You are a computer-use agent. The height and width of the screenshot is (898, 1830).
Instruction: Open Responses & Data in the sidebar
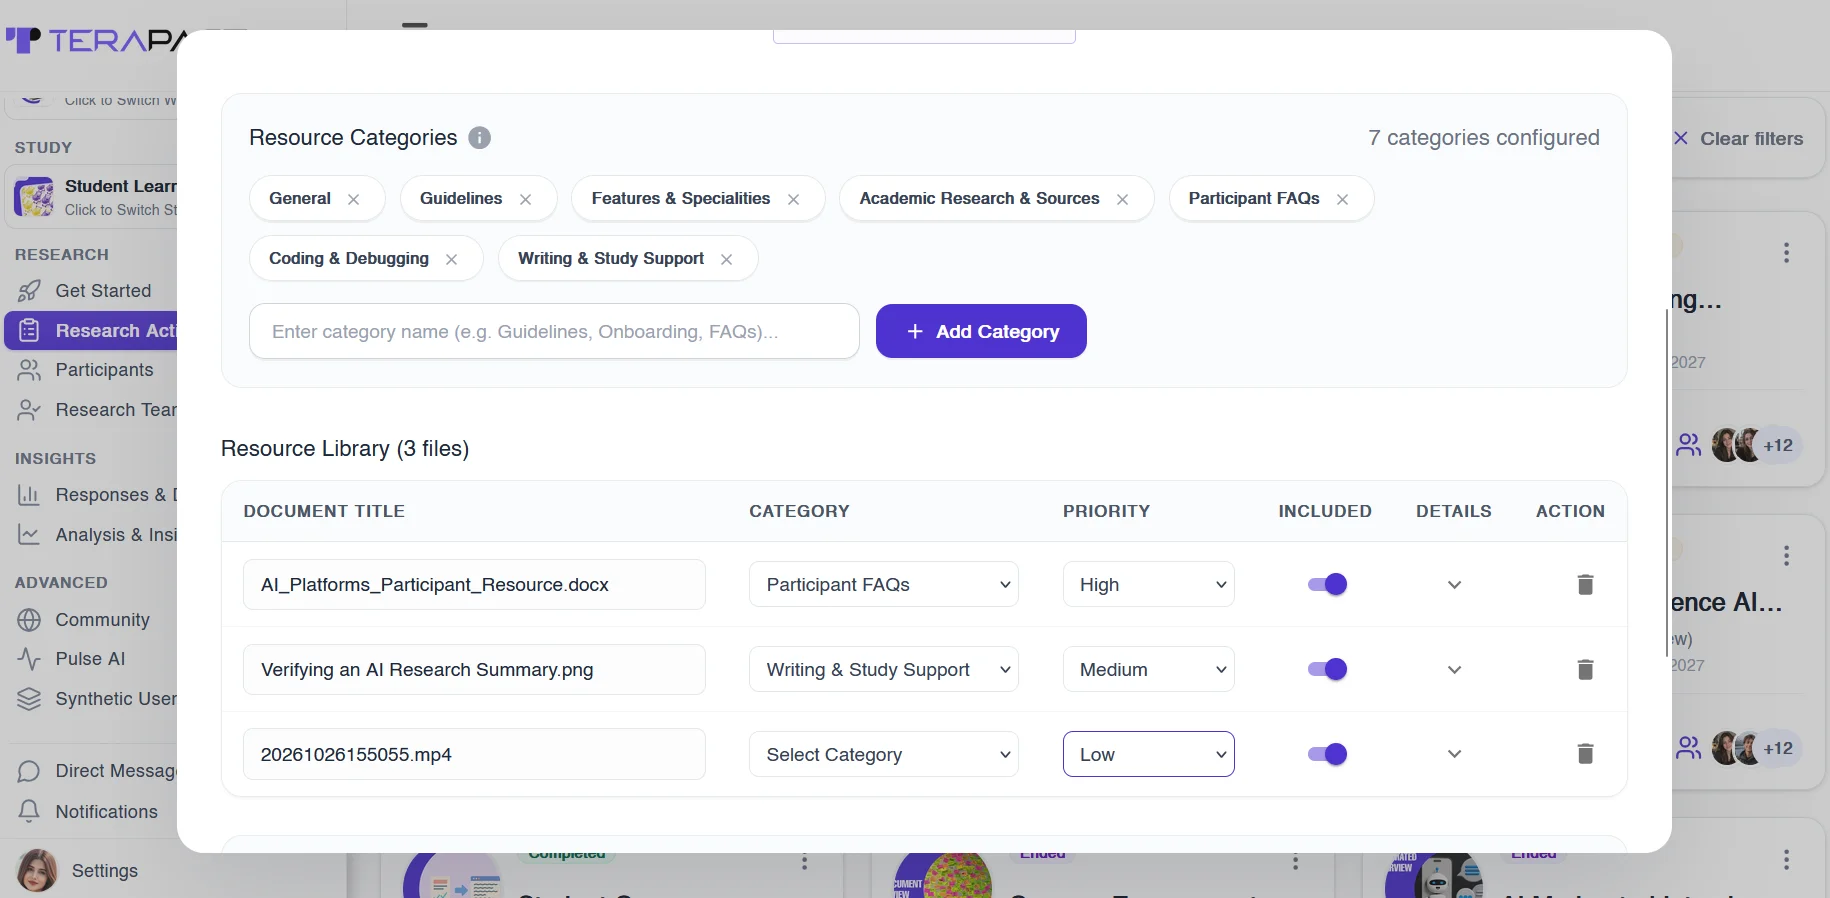(95, 495)
